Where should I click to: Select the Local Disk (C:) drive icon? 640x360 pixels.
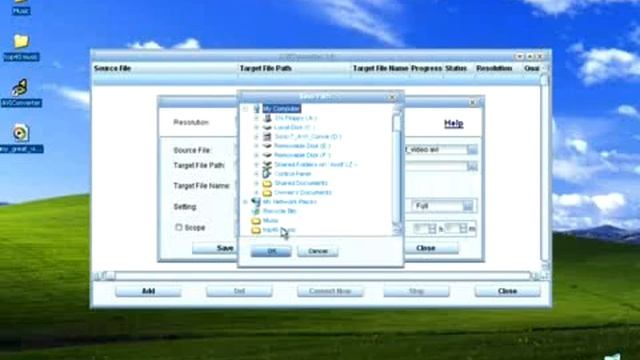click(x=267, y=127)
